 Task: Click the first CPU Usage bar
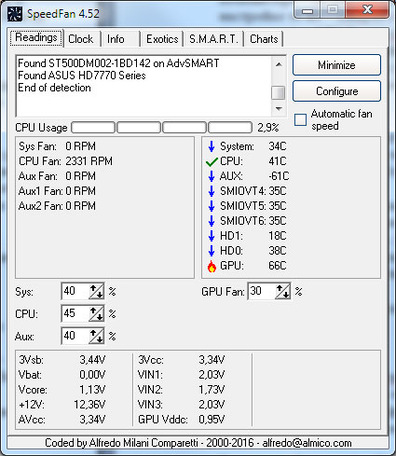[93, 127]
